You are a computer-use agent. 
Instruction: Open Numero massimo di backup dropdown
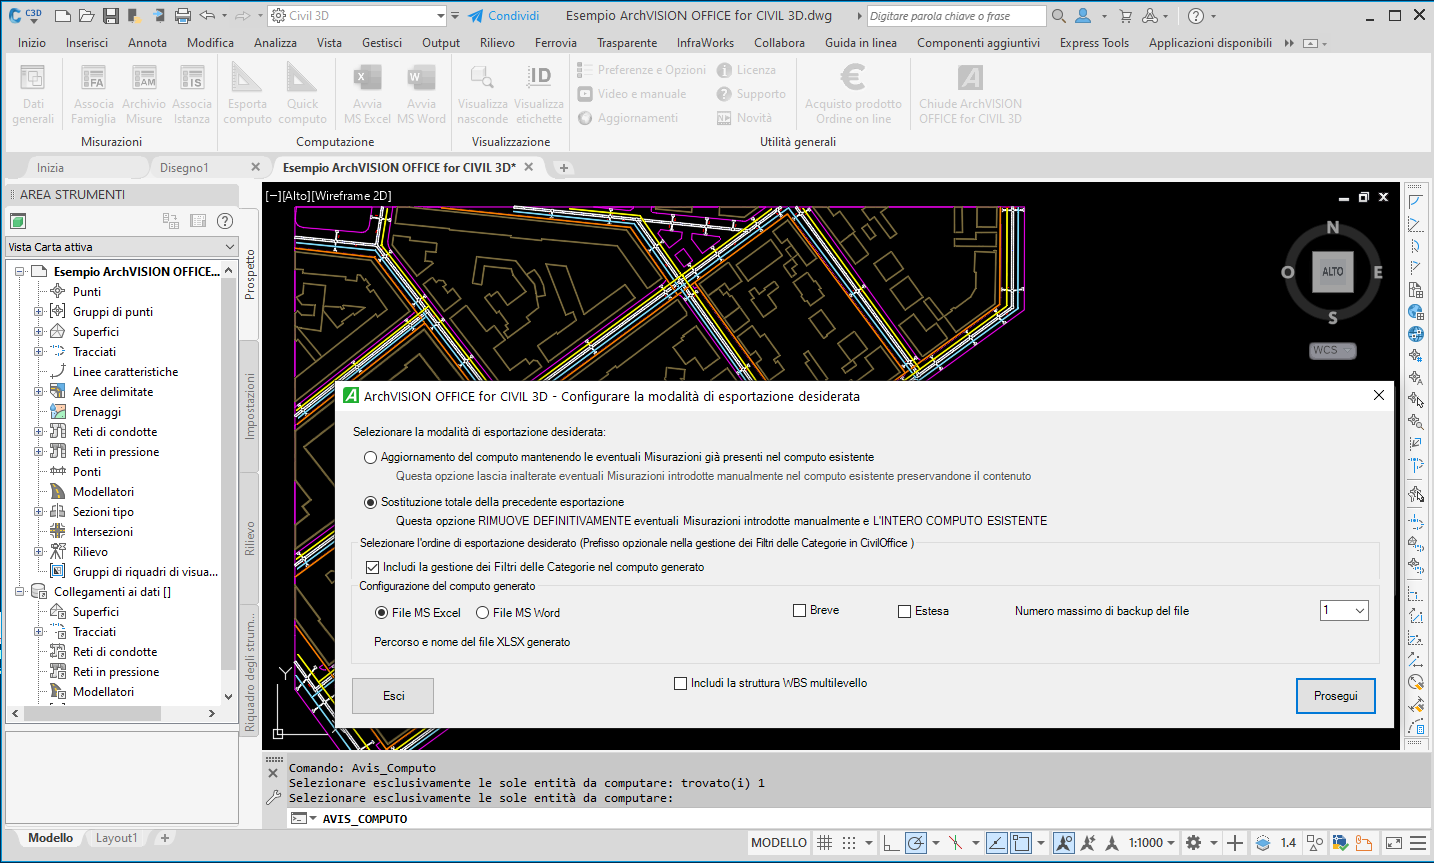1344,611
